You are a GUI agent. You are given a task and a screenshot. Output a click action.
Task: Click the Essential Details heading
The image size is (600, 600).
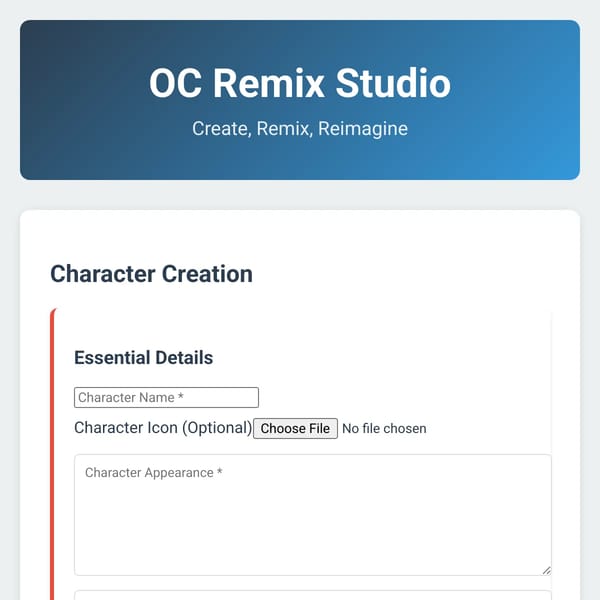point(143,357)
